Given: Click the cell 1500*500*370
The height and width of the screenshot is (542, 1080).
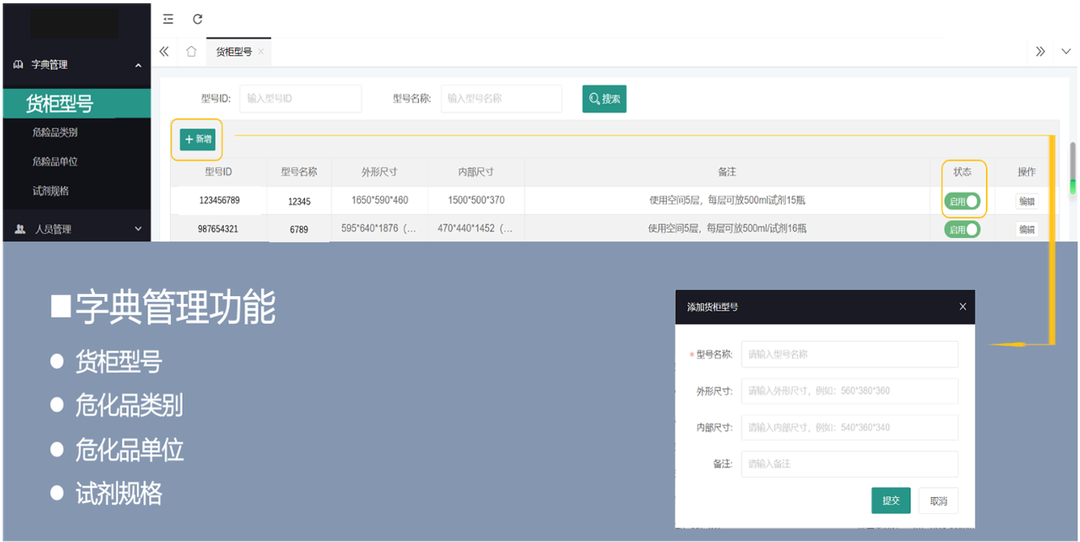Looking at the screenshot, I should pyautogui.click(x=476, y=200).
